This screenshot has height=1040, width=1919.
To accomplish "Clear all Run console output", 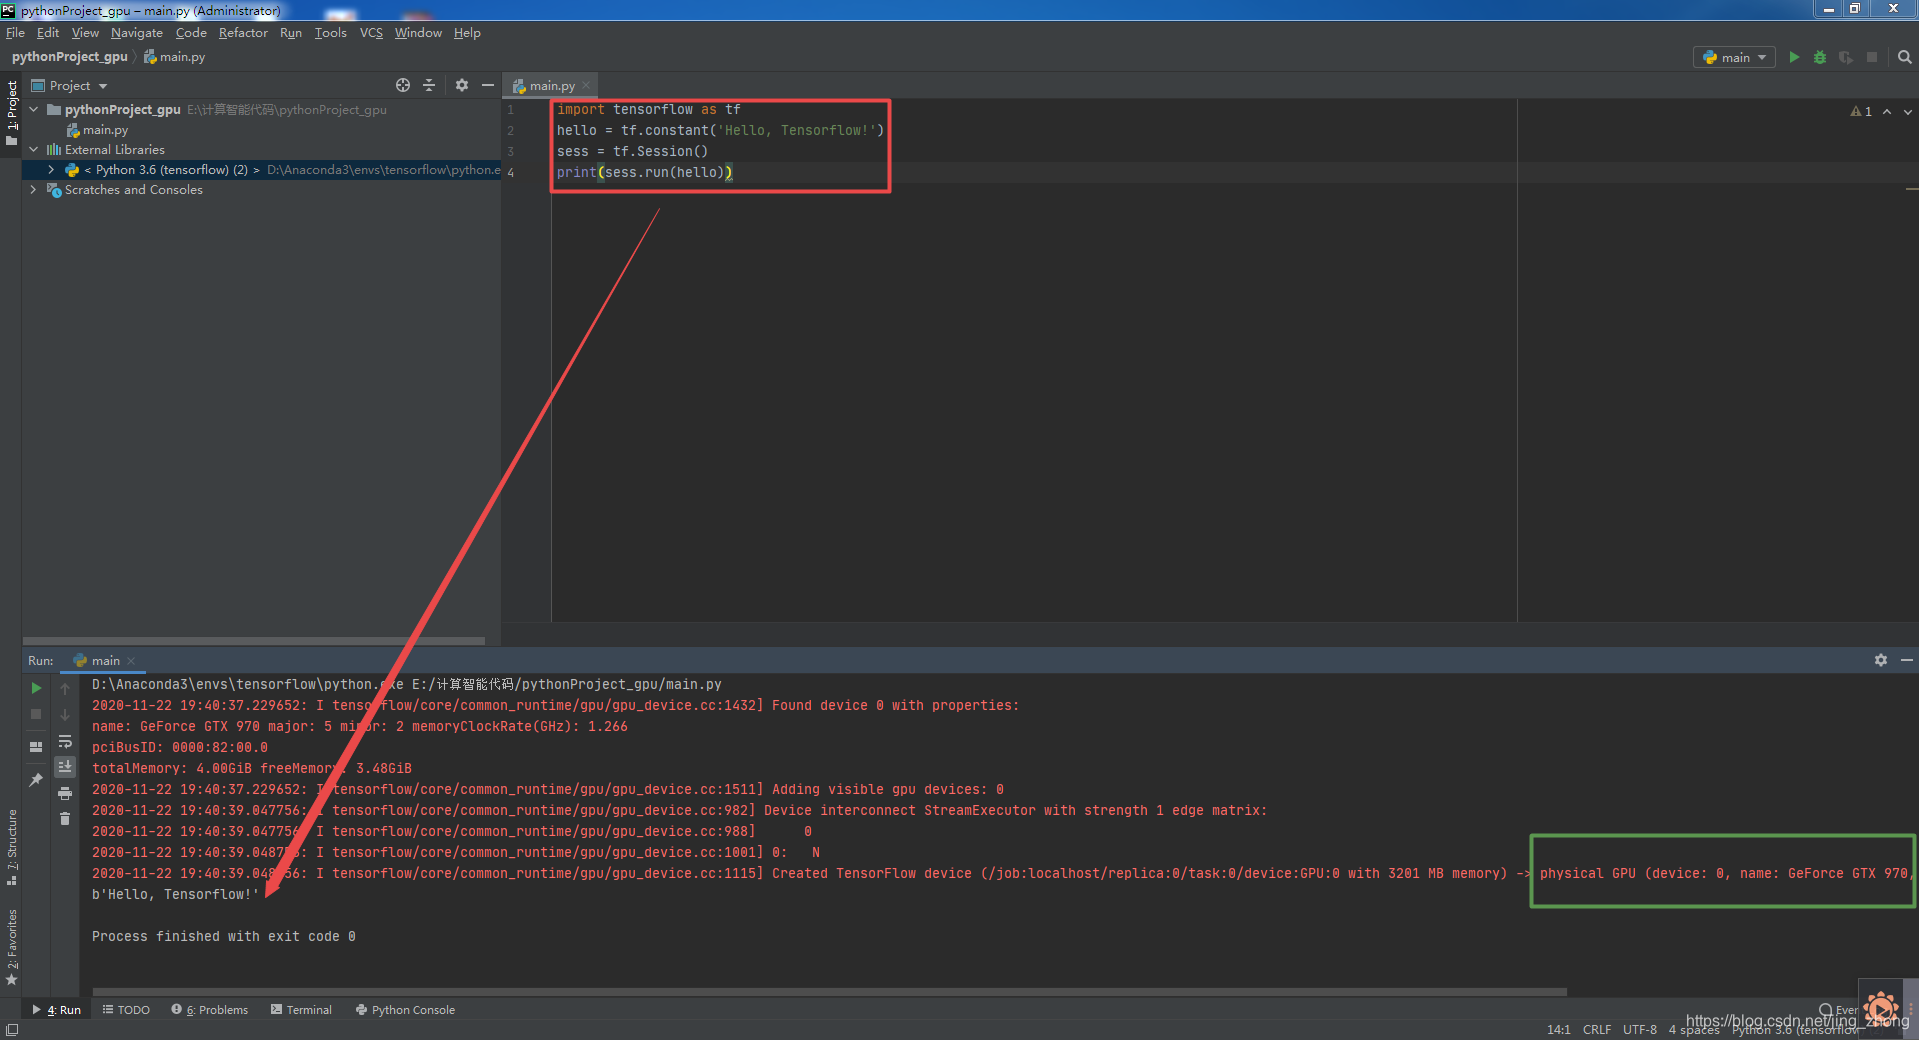I will [x=65, y=819].
